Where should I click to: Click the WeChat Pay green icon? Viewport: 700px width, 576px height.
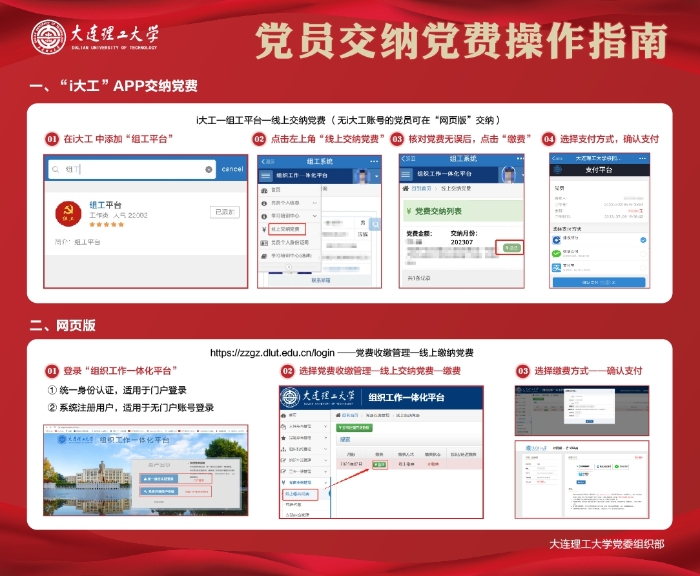[x=557, y=254]
